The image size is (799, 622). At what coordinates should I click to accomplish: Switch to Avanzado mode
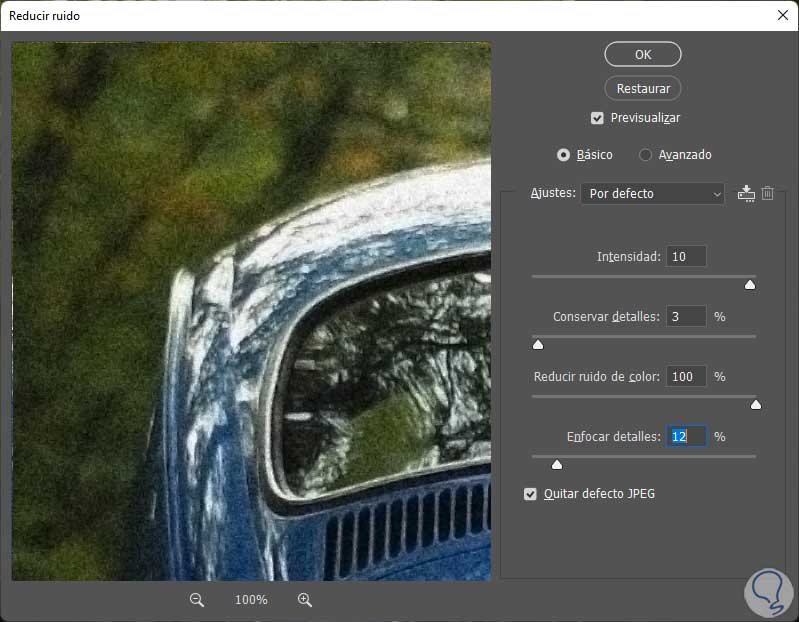click(645, 155)
